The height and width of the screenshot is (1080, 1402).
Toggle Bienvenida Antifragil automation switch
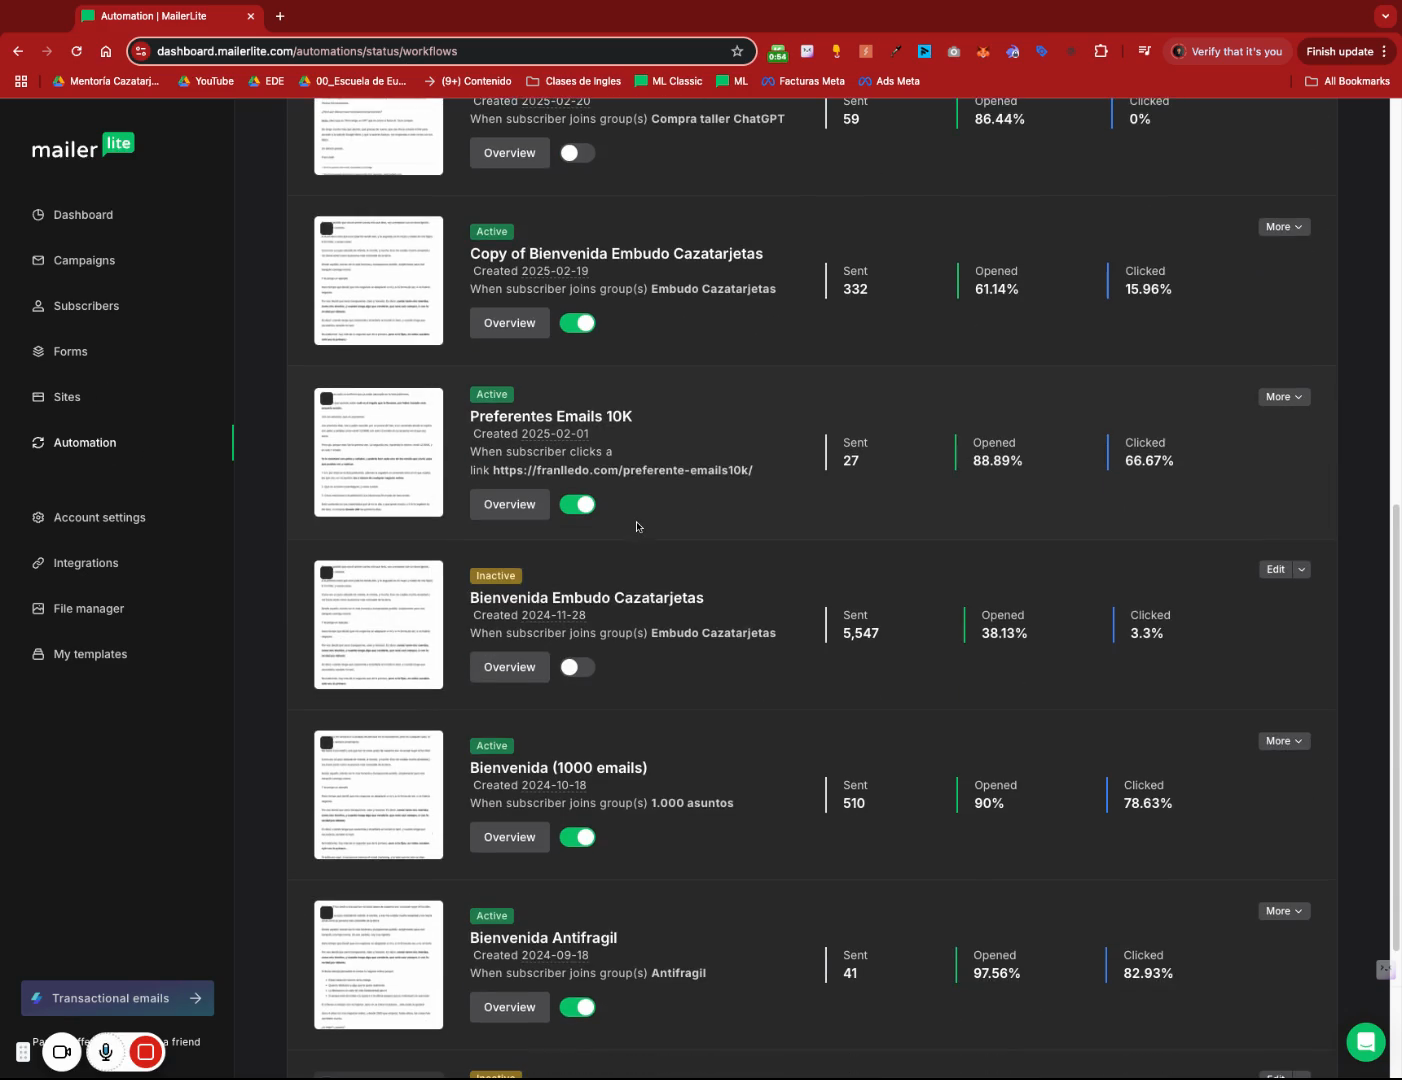tap(577, 1007)
